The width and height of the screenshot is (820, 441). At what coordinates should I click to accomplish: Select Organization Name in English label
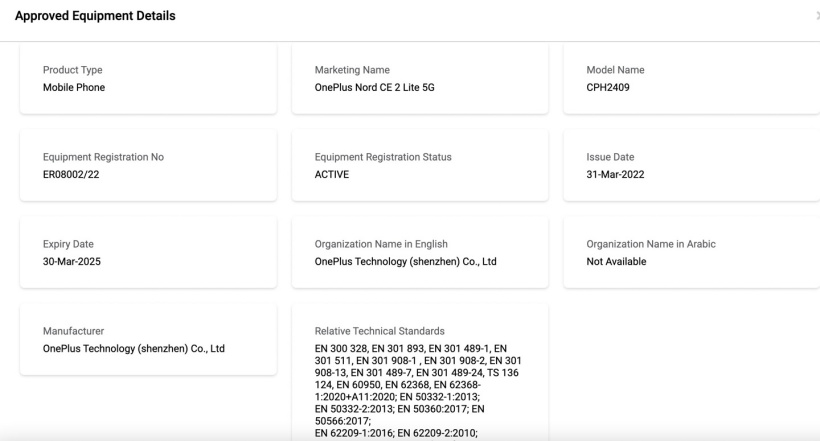[x=381, y=244]
